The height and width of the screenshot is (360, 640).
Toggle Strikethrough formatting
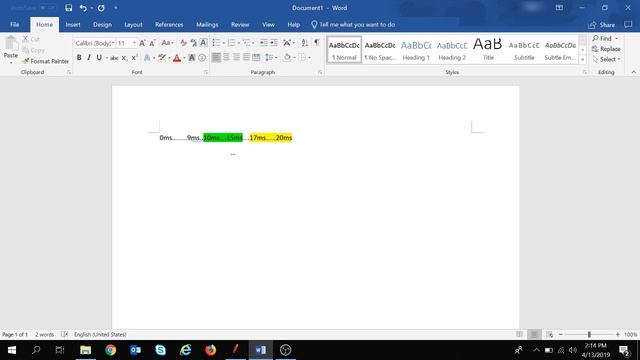click(x=114, y=58)
